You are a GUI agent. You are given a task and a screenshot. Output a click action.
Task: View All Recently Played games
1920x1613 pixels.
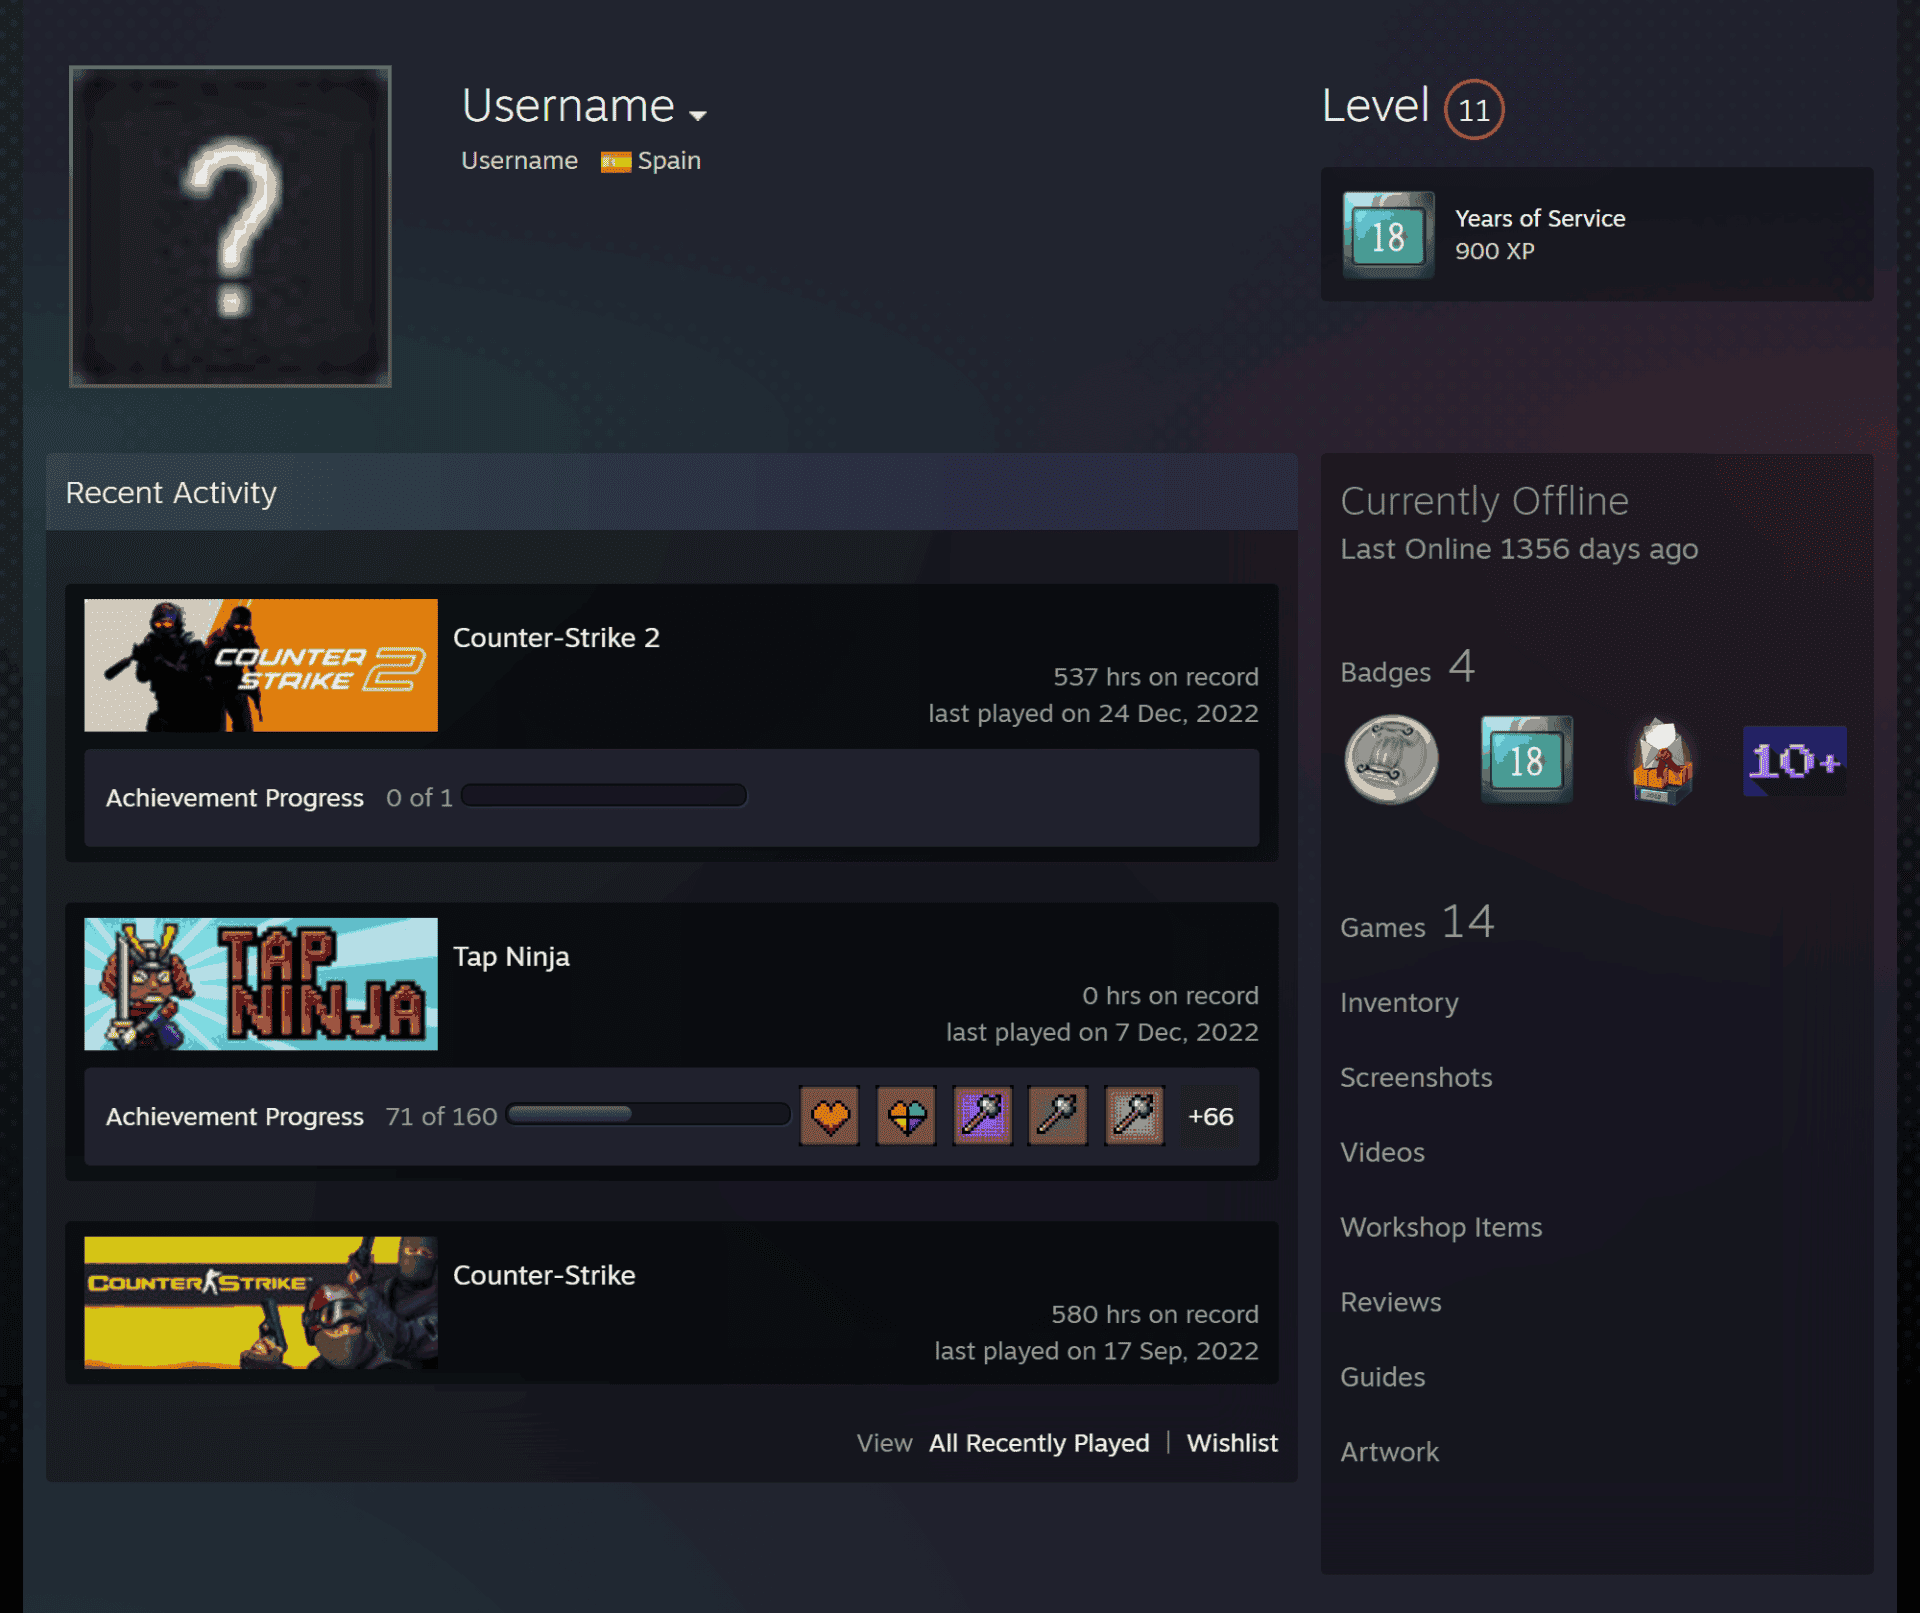tap(1039, 1443)
